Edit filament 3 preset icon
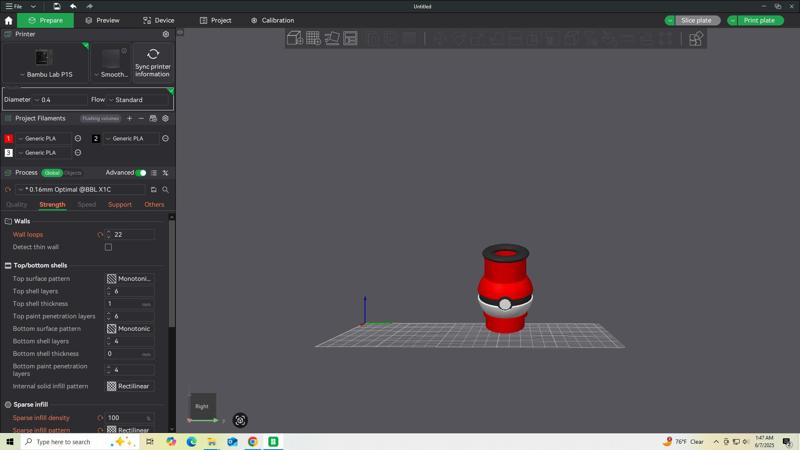This screenshot has width=800, height=450. pos(78,153)
